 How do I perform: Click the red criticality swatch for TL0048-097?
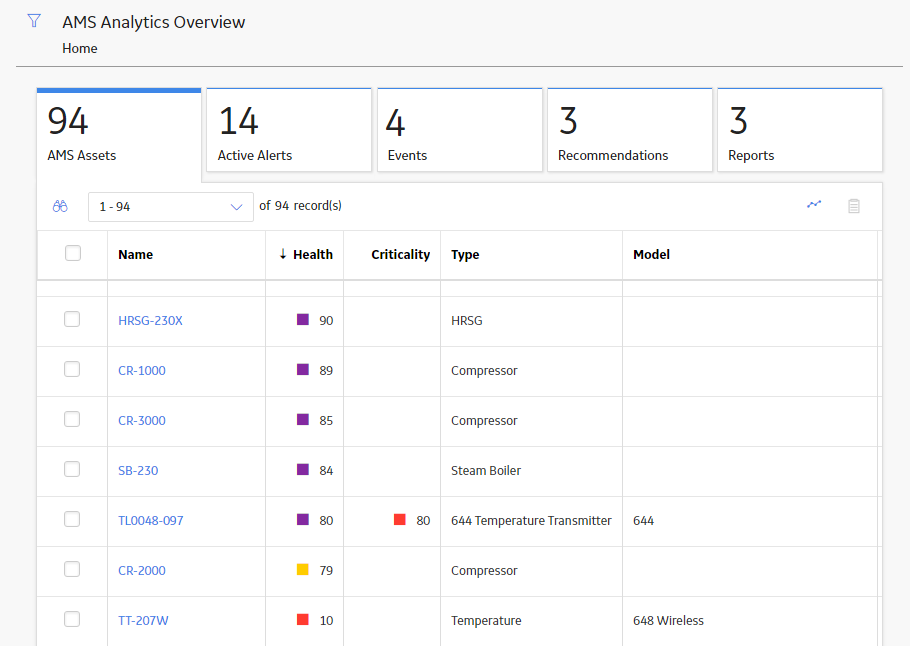pos(400,519)
